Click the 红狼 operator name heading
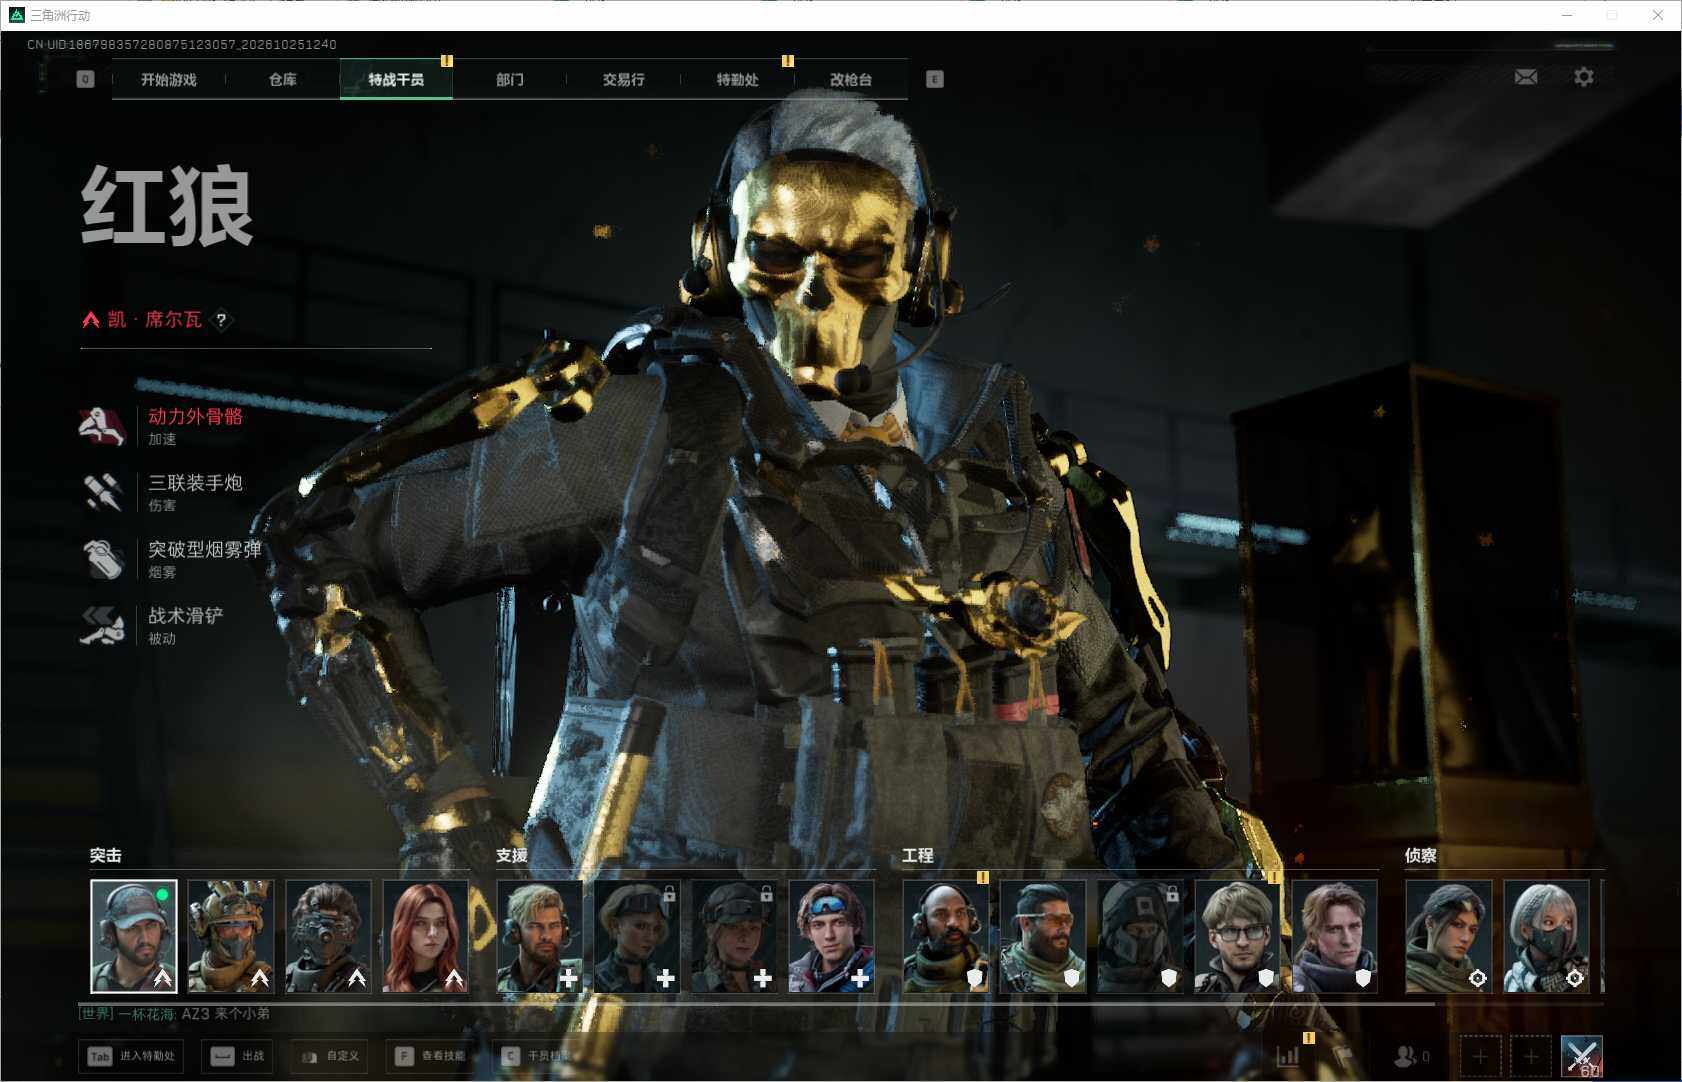This screenshot has width=1682, height=1082. 167,206
